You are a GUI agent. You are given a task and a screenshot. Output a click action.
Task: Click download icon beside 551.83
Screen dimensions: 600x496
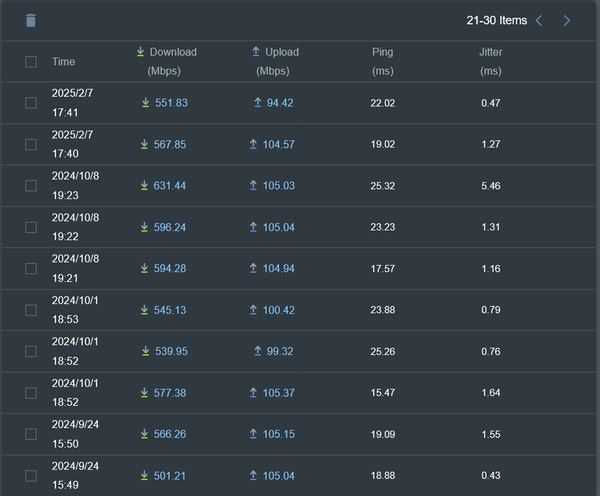(x=145, y=103)
